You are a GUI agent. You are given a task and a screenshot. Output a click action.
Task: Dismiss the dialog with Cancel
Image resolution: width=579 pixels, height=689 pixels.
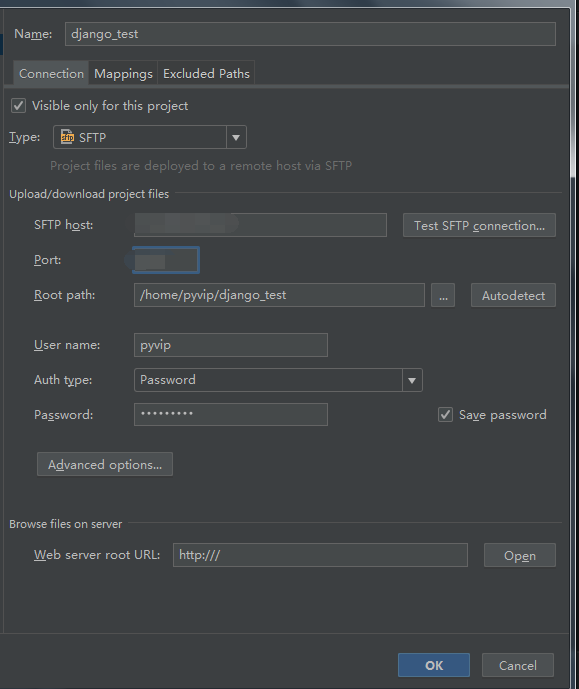517,665
